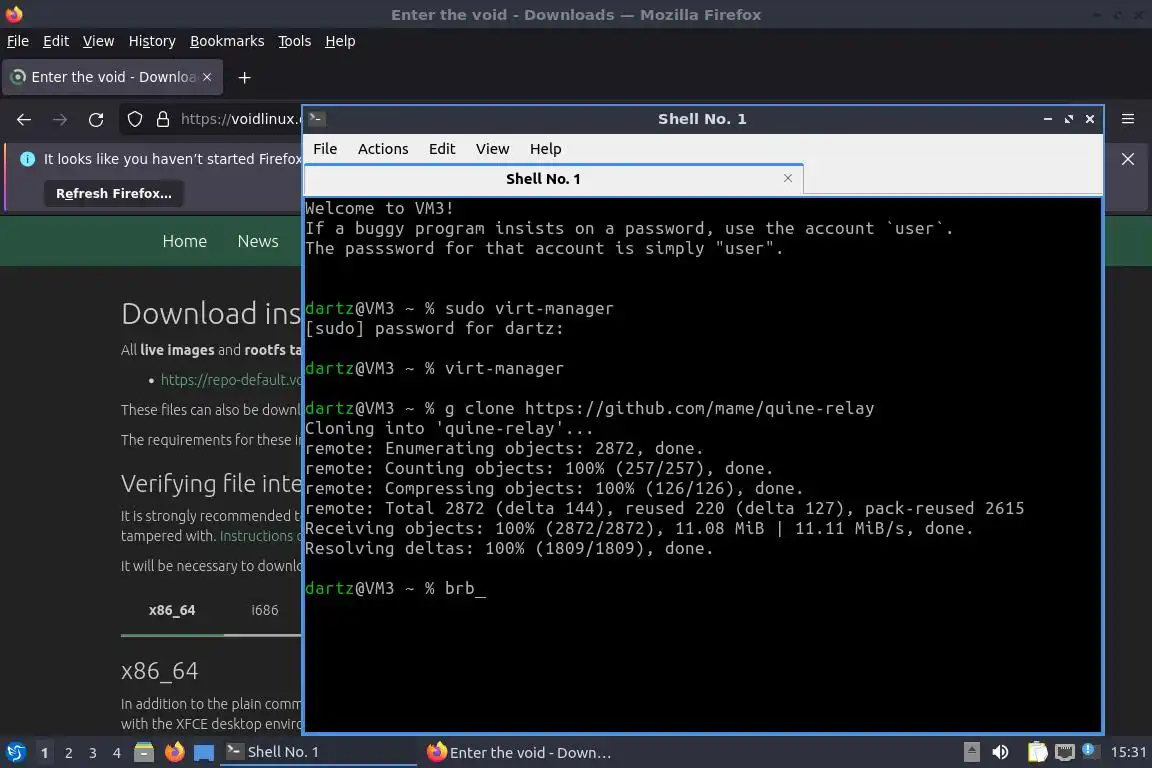Open the Firefox Edit menu

[56, 41]
